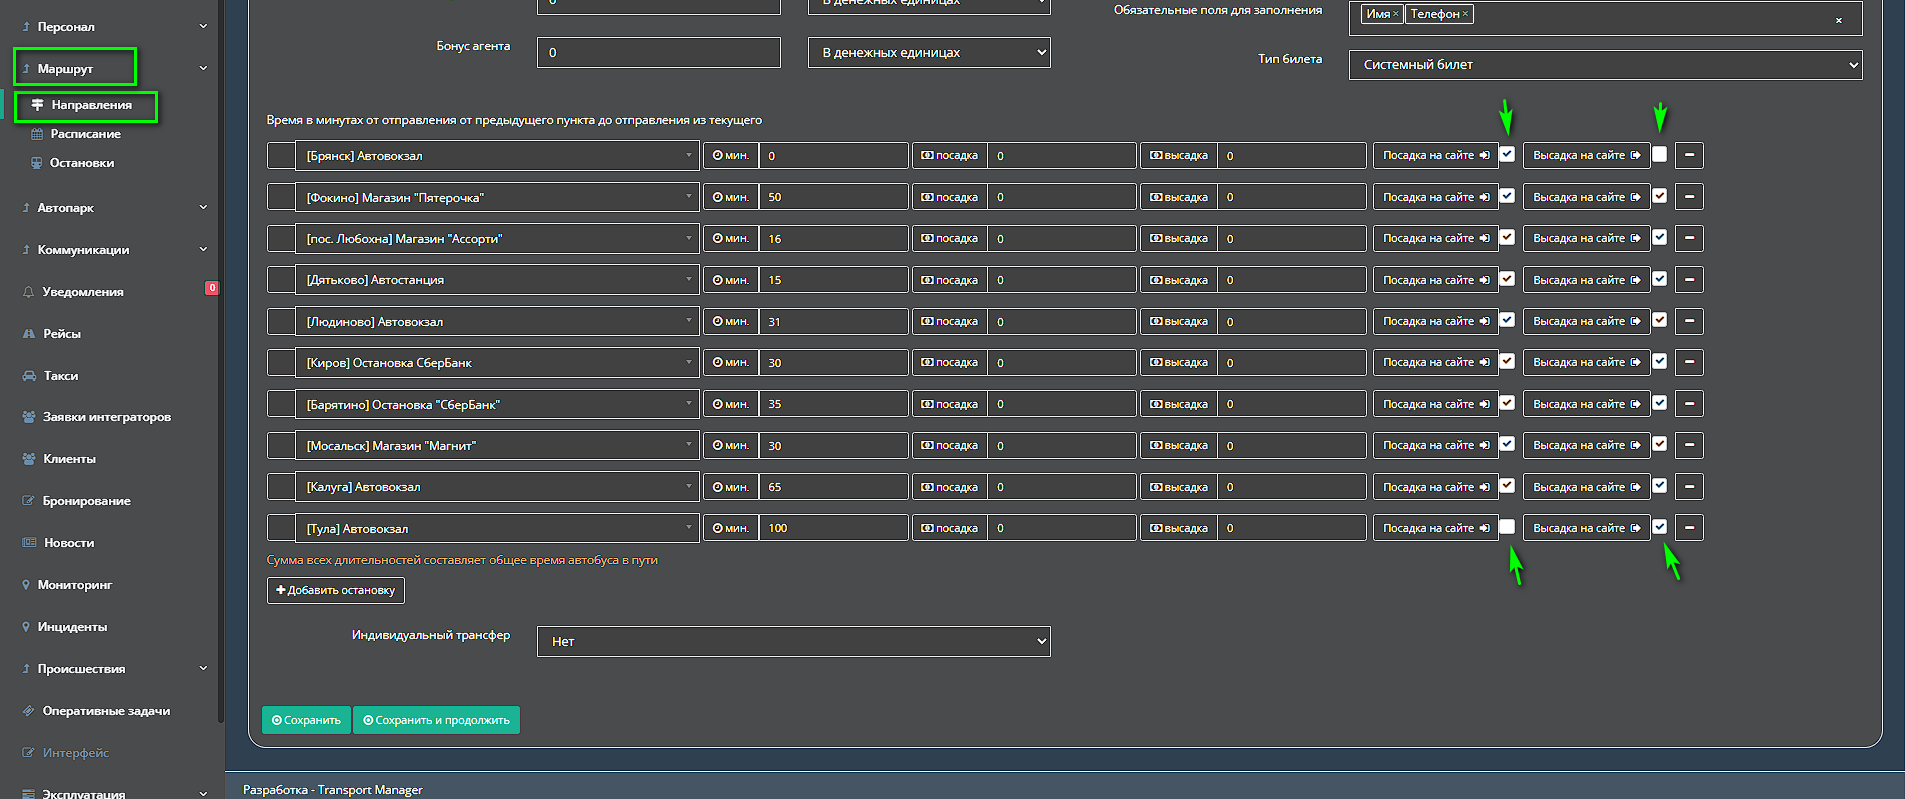Click the Сохранить button
The image size is (1905, 799).
[306, 720]
